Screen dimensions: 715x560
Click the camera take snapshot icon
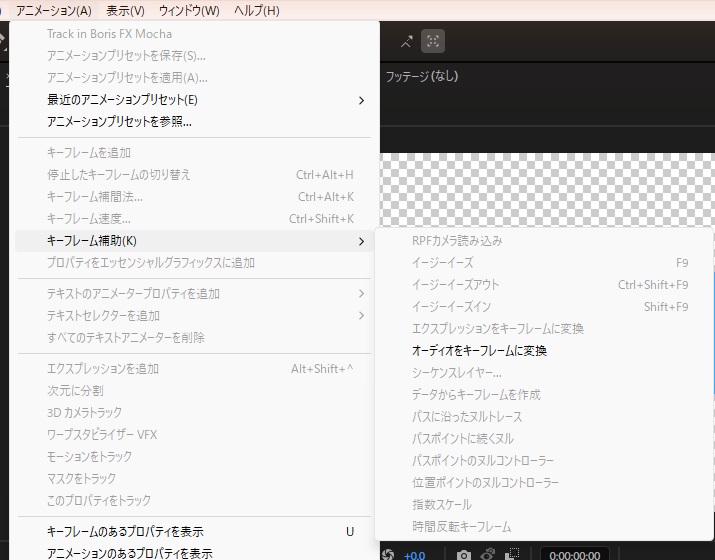464,555
